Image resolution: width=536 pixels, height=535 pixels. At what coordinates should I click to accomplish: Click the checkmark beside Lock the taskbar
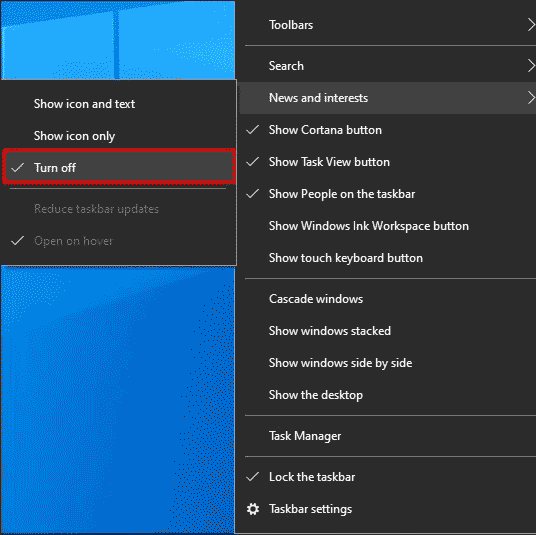[253, 477]
